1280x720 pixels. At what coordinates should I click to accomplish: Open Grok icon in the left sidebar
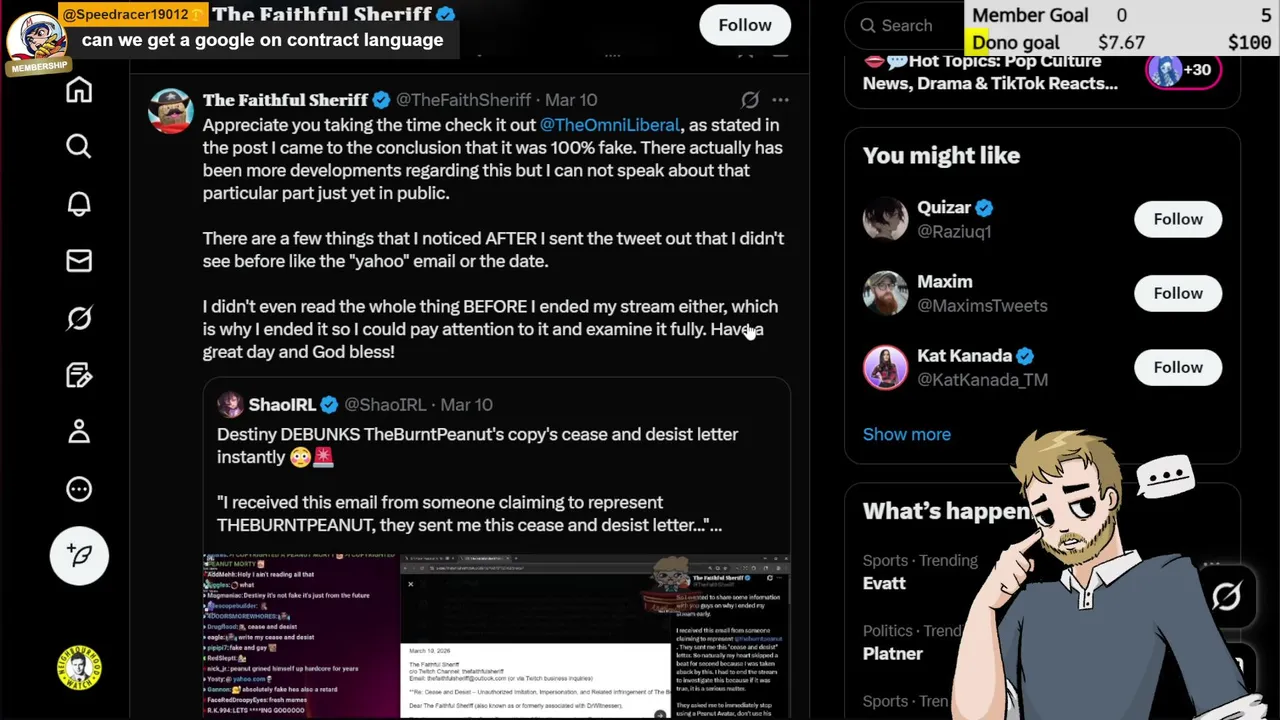coord(79,318)
